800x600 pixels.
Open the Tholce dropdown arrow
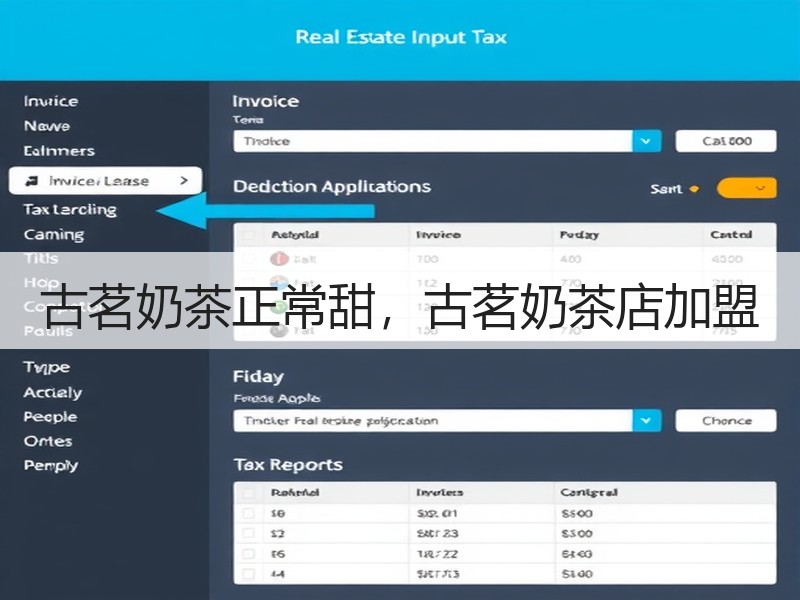[x=646, y=141]
